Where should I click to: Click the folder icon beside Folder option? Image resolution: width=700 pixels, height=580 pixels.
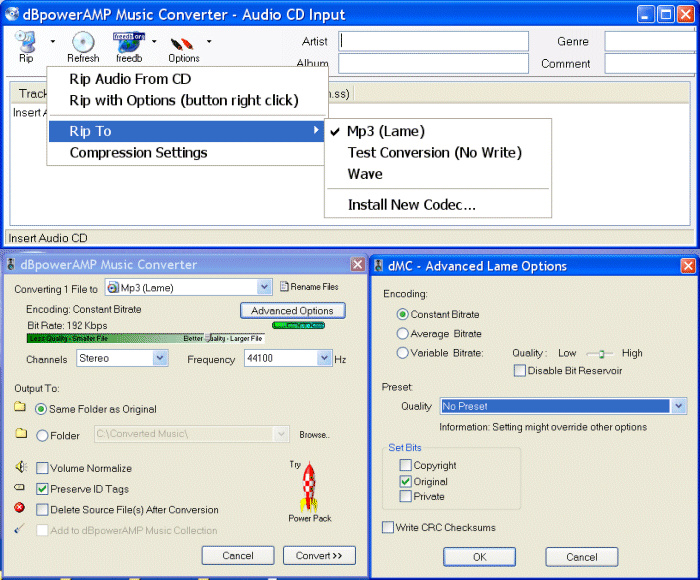click(x=21, y=433)
